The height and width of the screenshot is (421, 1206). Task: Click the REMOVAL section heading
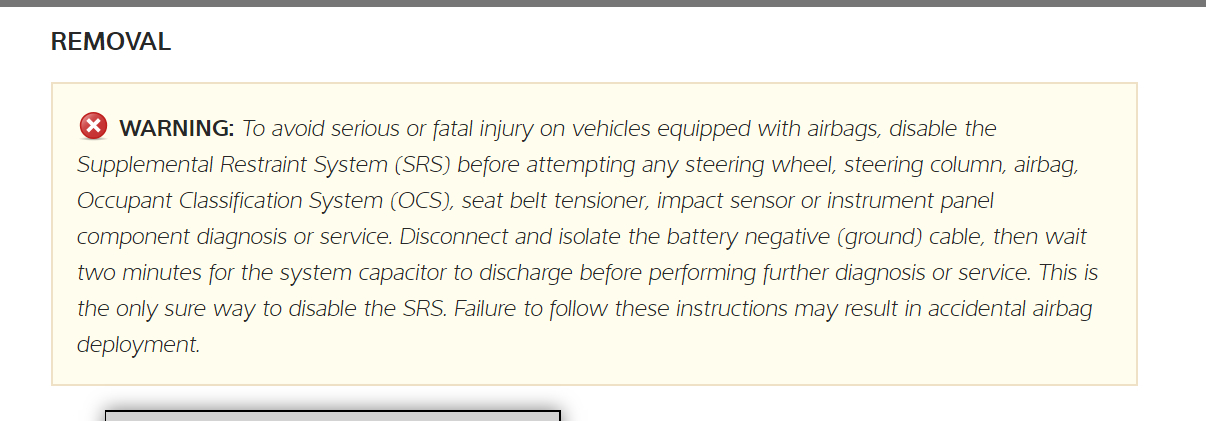(111, 42)
